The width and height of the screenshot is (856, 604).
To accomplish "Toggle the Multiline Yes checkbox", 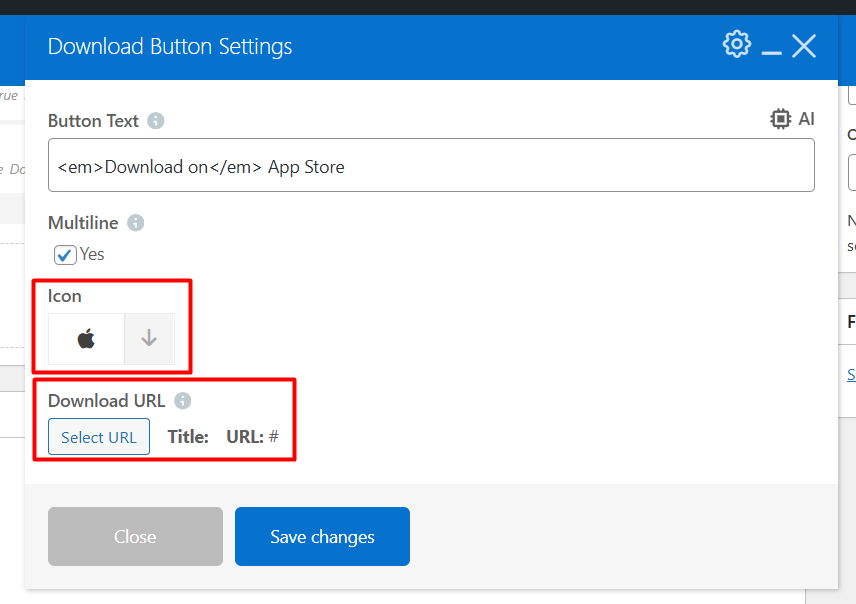I will click(x=65, y=254).
